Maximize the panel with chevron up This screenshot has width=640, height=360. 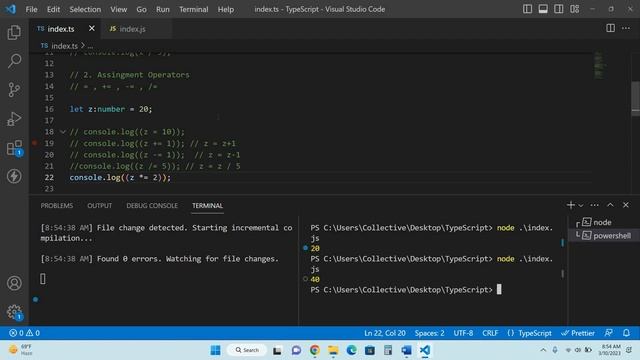pos(610,205)
